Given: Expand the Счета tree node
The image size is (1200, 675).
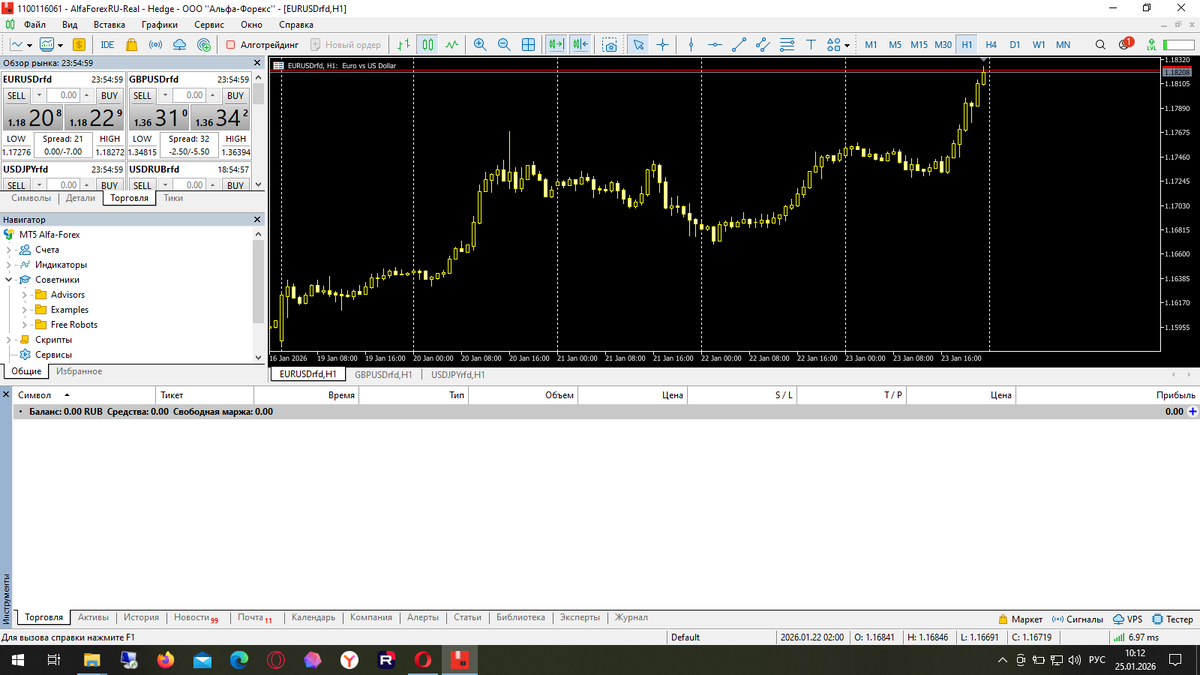Looking at the screenshot, I should [8, 250].
